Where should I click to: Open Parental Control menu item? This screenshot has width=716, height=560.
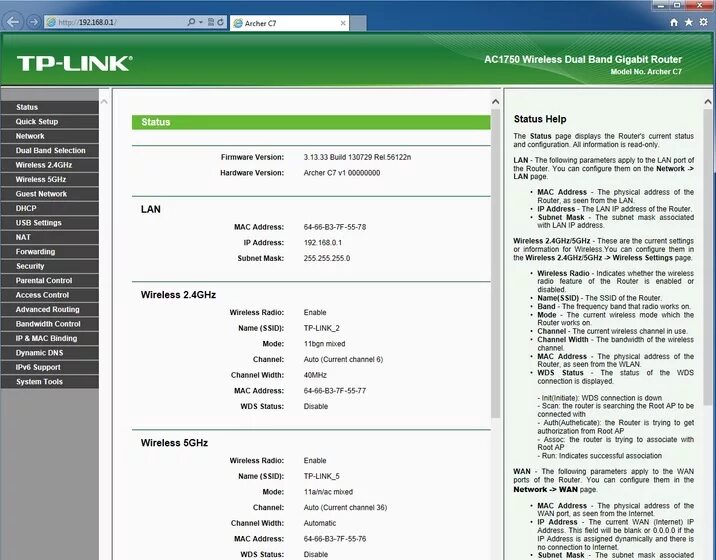click(x=49, y=281)
